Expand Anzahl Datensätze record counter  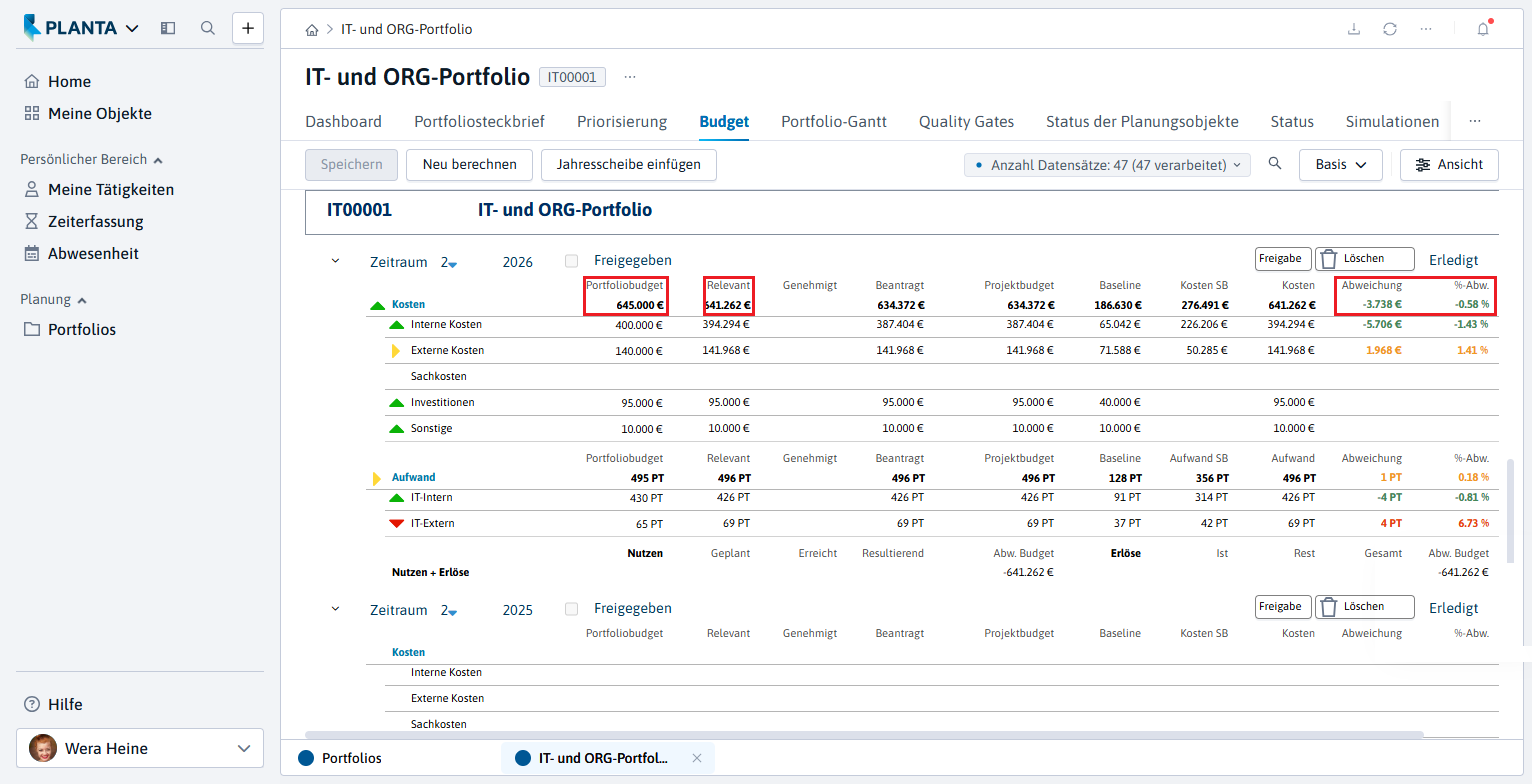click(1108, 165)
